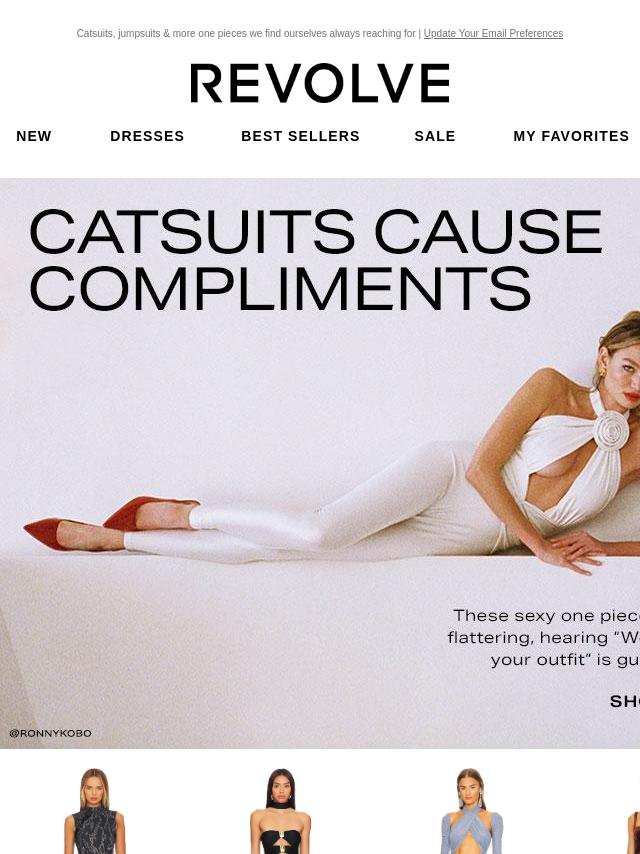Click the @RONNYKOBO brand credit
The height and width of the screenshot is (854, 640).
click(51, 733)
